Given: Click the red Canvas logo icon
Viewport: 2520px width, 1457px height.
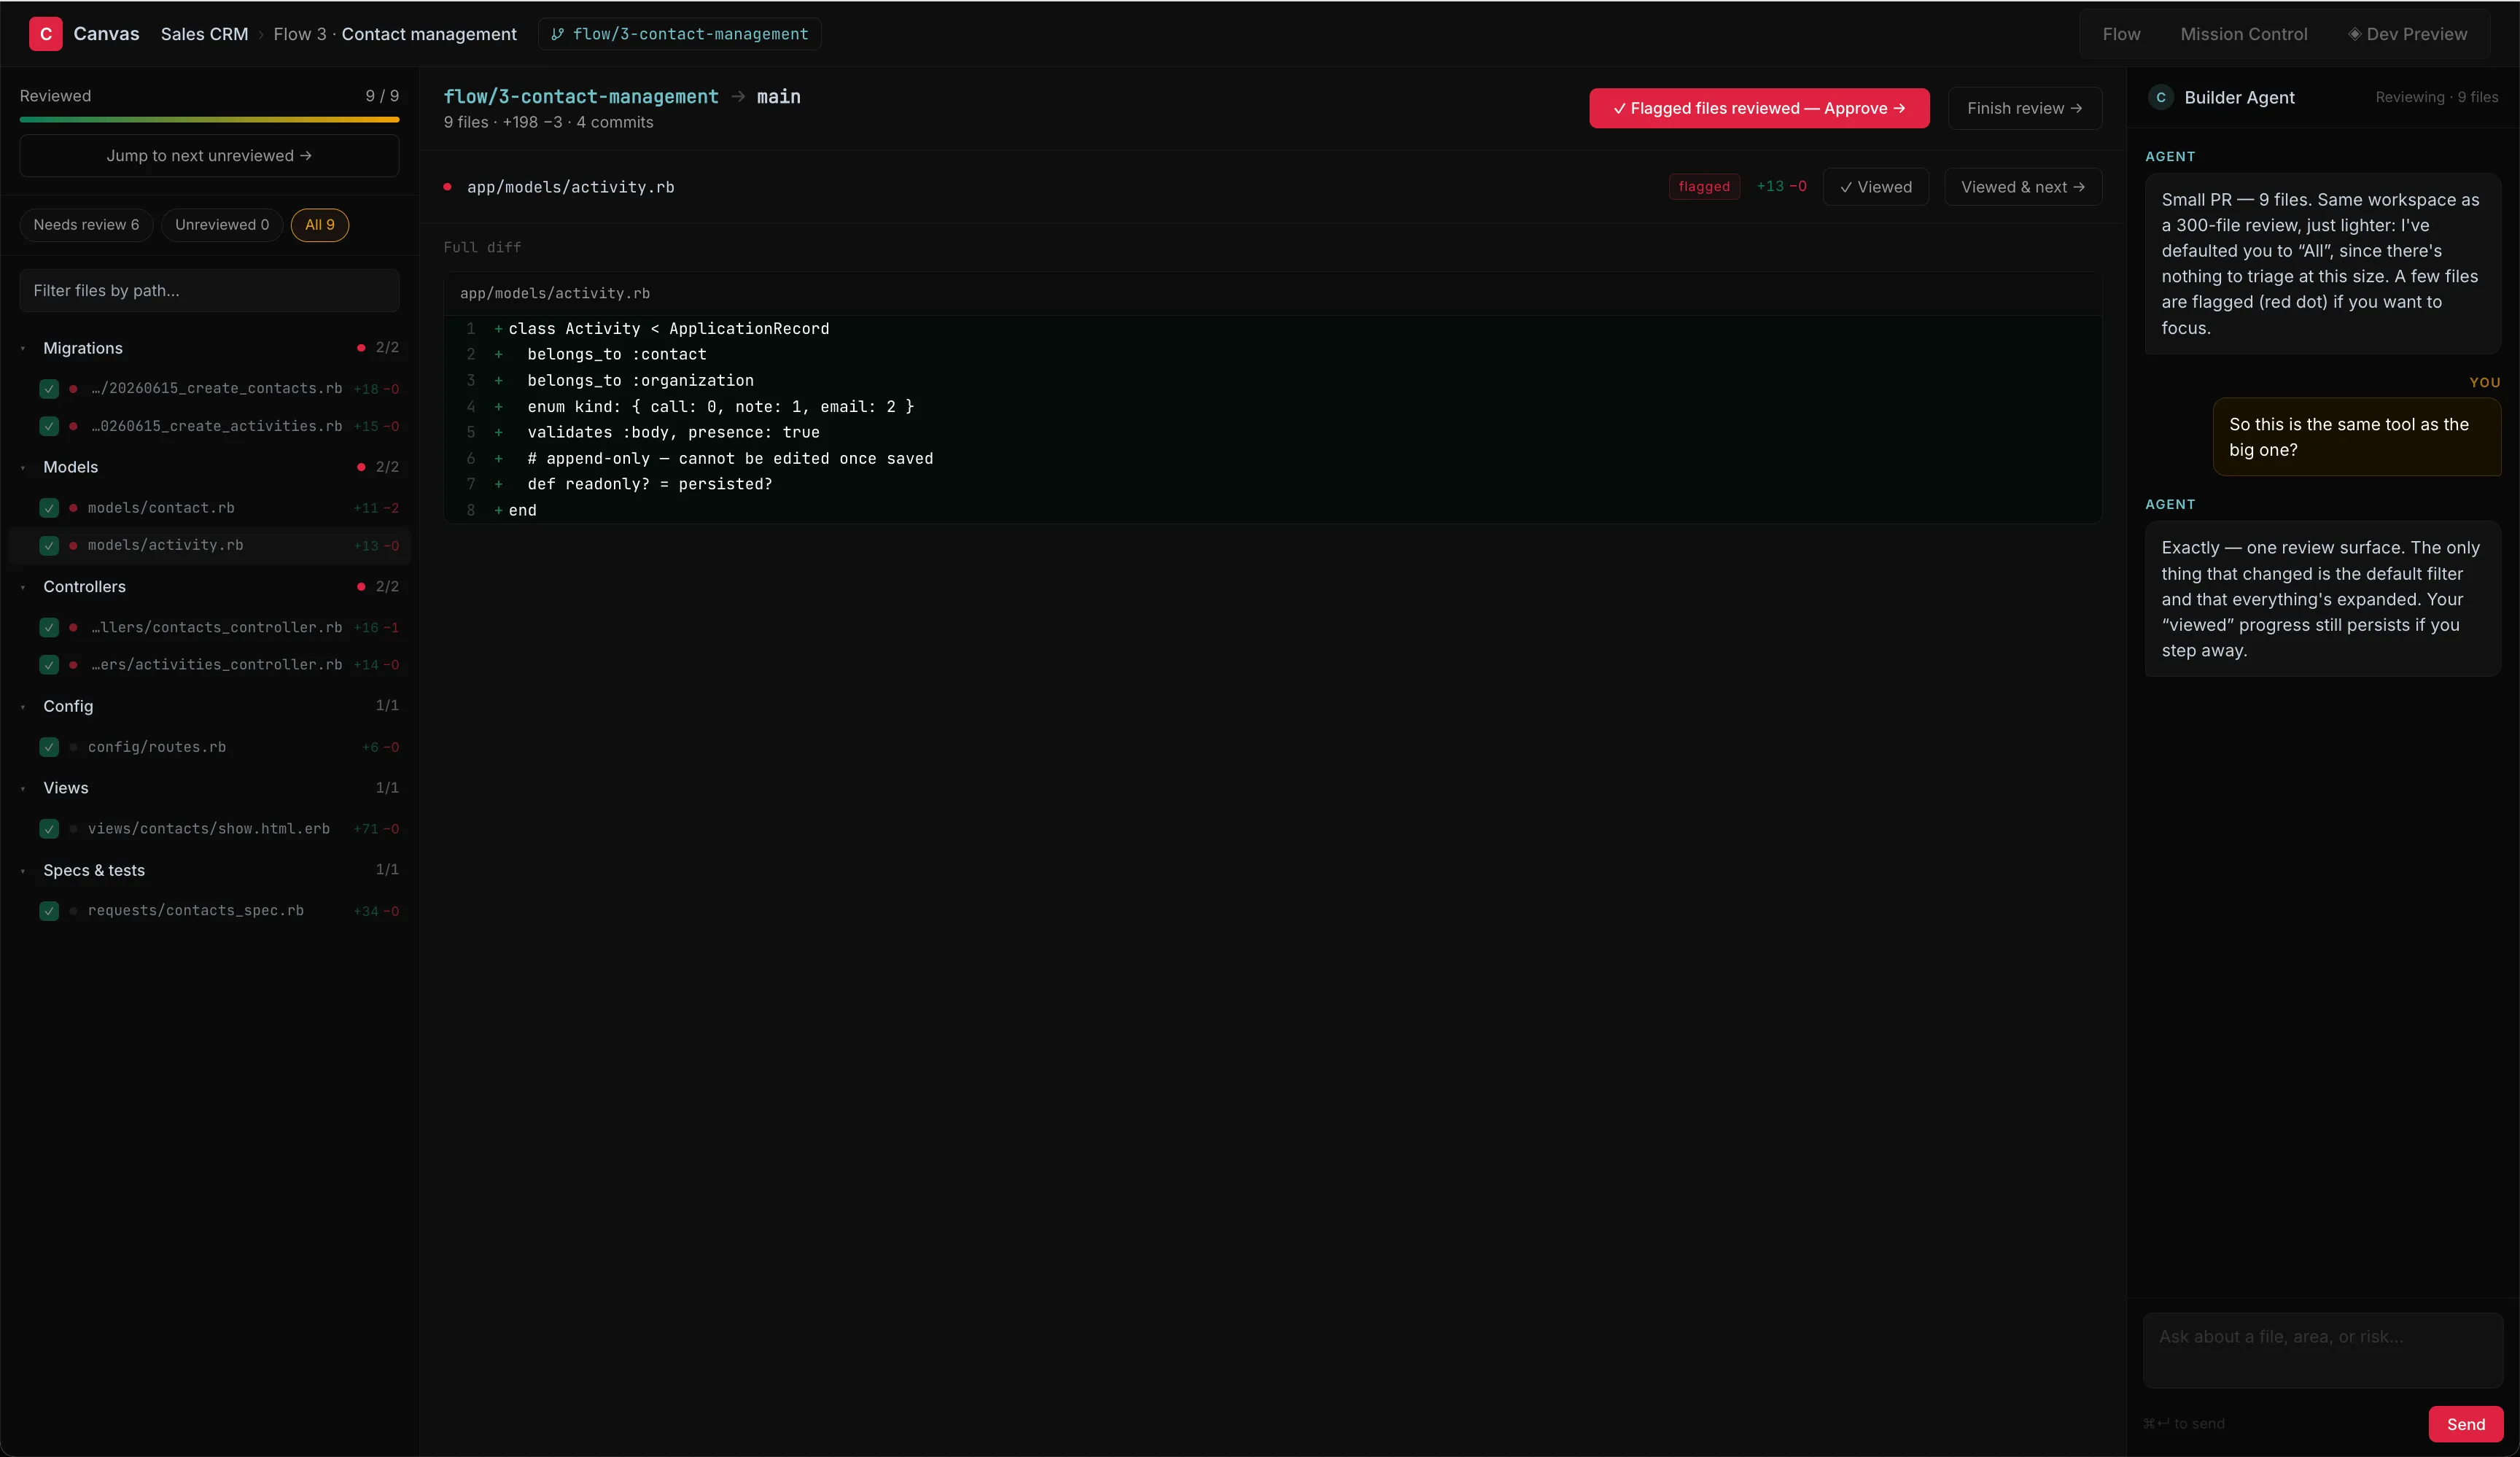Looking at the screenshot, I should point(46,34).
